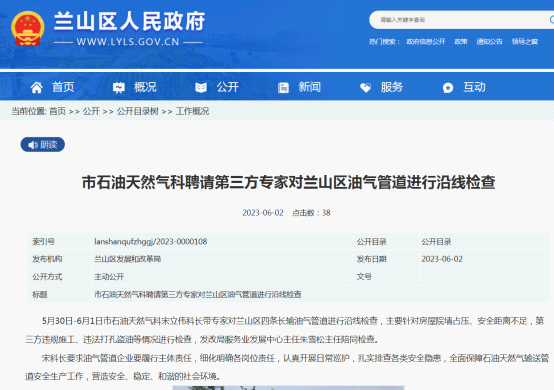Image resolution: width=554 pixels, height=390 pixels.
Task: Open the 首页 home icon
Action: click(x=36, y=87)
